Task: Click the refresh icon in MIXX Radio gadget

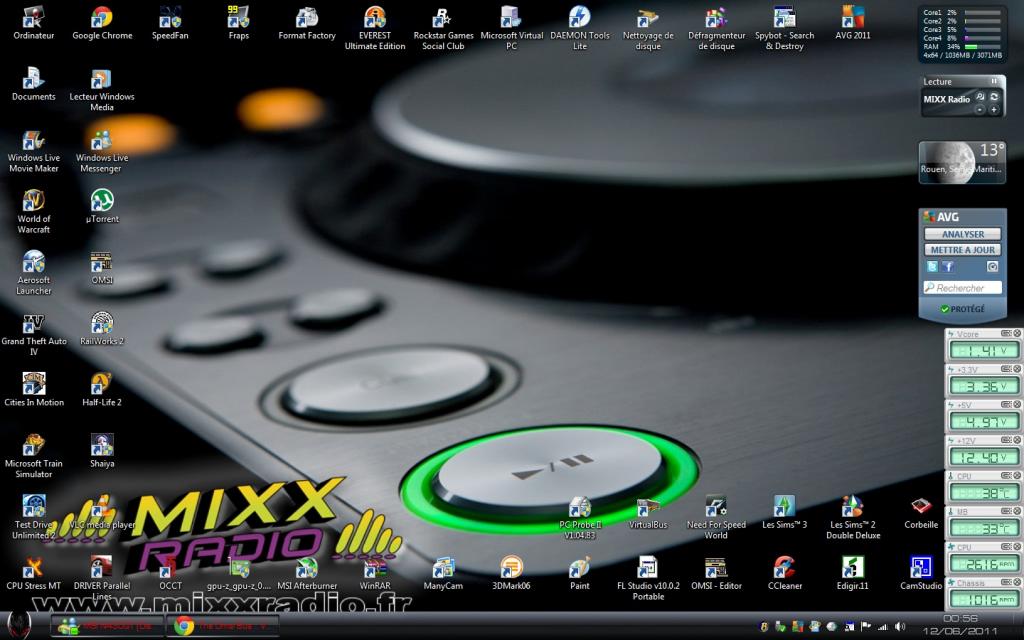Action: [994, 97]
